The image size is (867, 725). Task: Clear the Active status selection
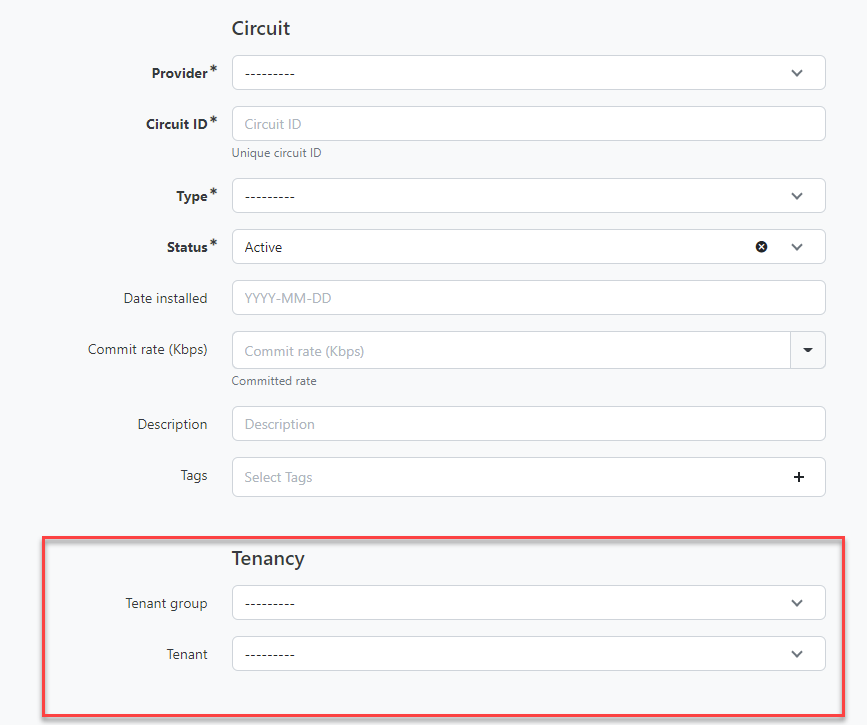tap(761, 247)
